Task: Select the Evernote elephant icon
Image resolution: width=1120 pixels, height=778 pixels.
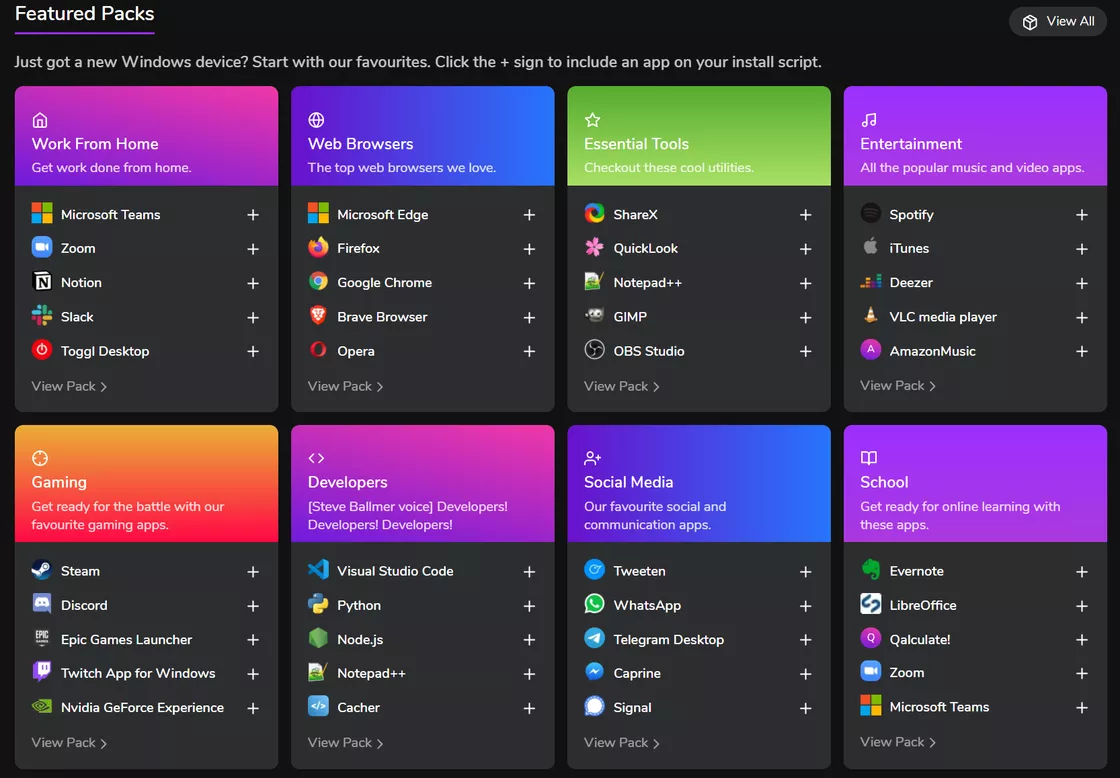Action: tap(870, 571)
